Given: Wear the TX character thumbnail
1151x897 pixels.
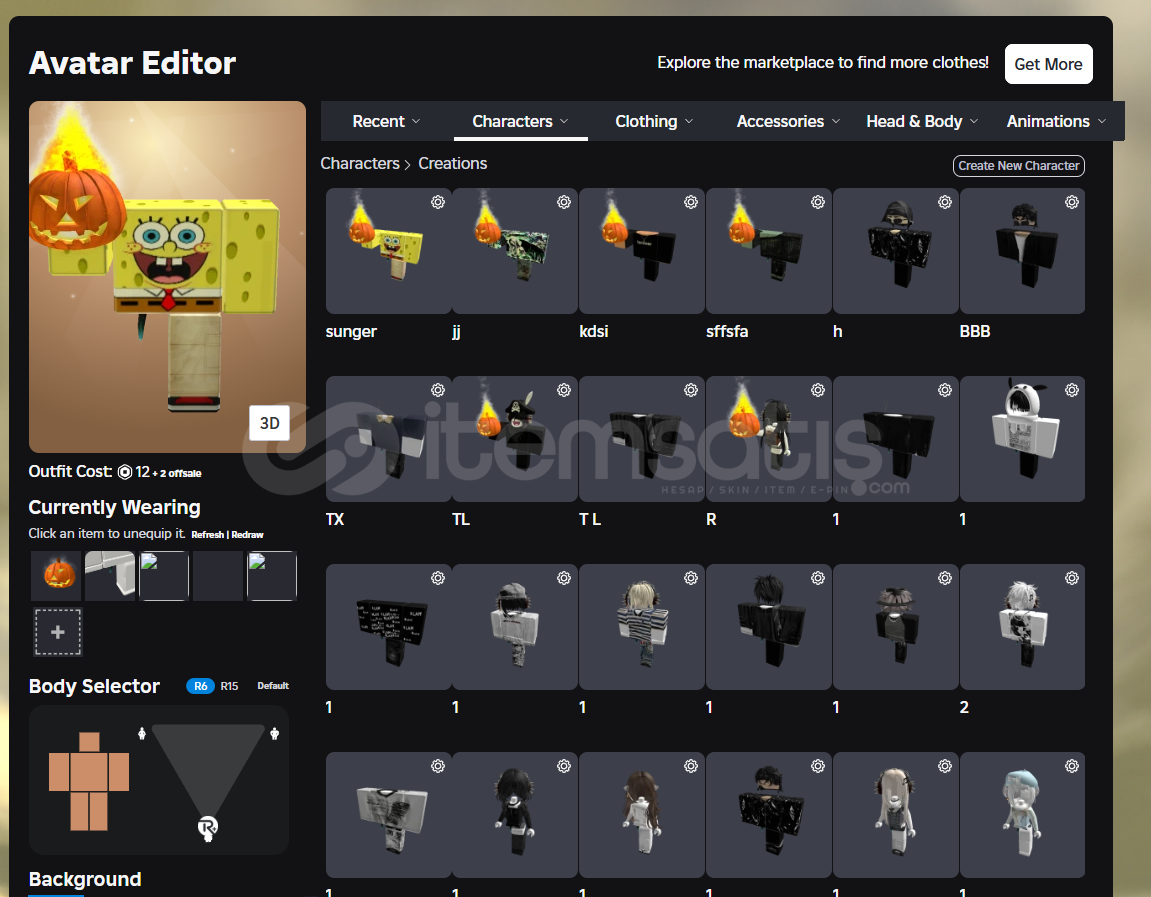Looking at the screenshot, I should click(x=388, y=439).
